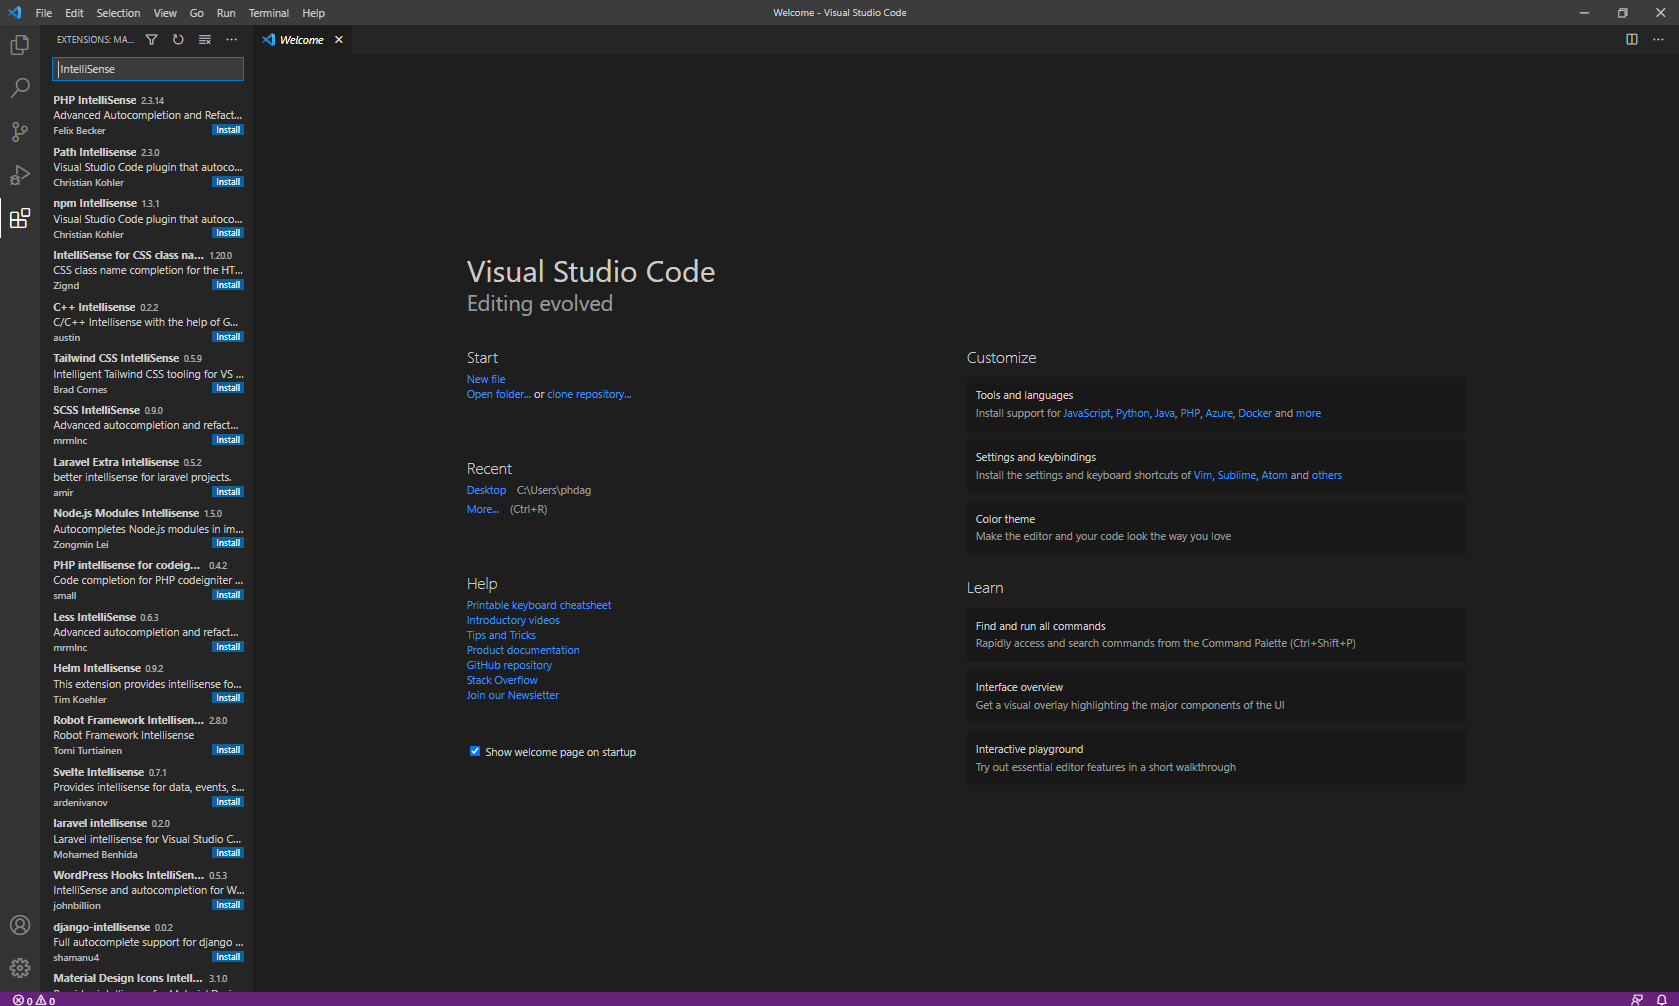This screenshot has height=1006, width=1679.
Task: Open the Selection menu
Action: [118, 13]
